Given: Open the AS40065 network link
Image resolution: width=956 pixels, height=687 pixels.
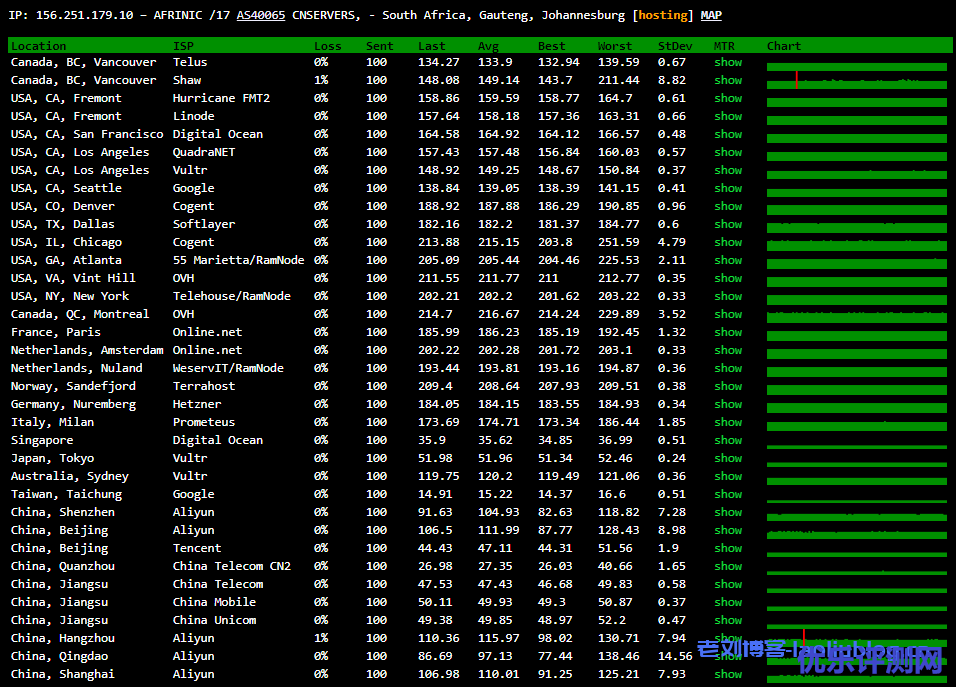Looking at the screenshot, I should pyautogui.click(x=260, y=15).
